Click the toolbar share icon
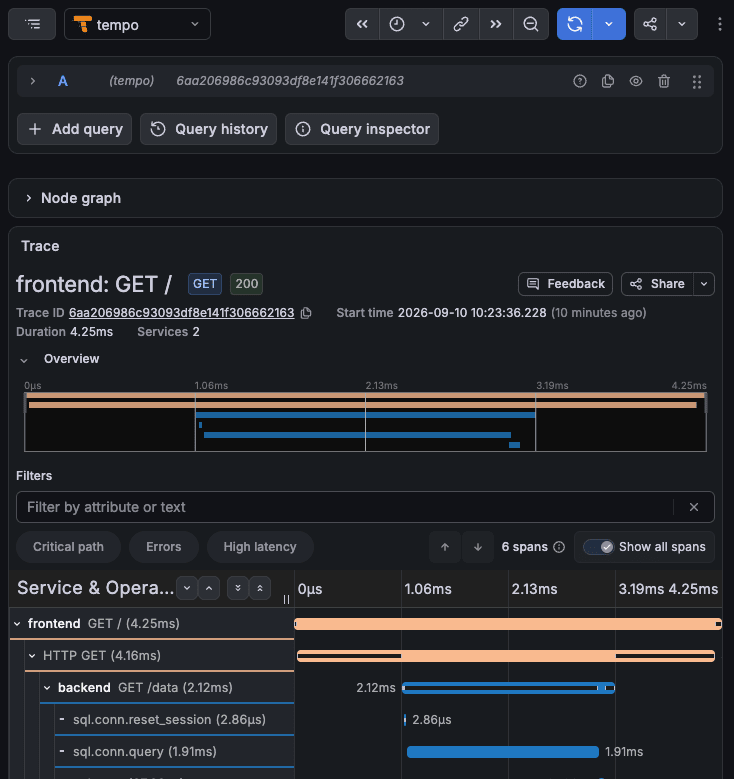This screenshot has width=734, height=779. (x=650, y=24)
